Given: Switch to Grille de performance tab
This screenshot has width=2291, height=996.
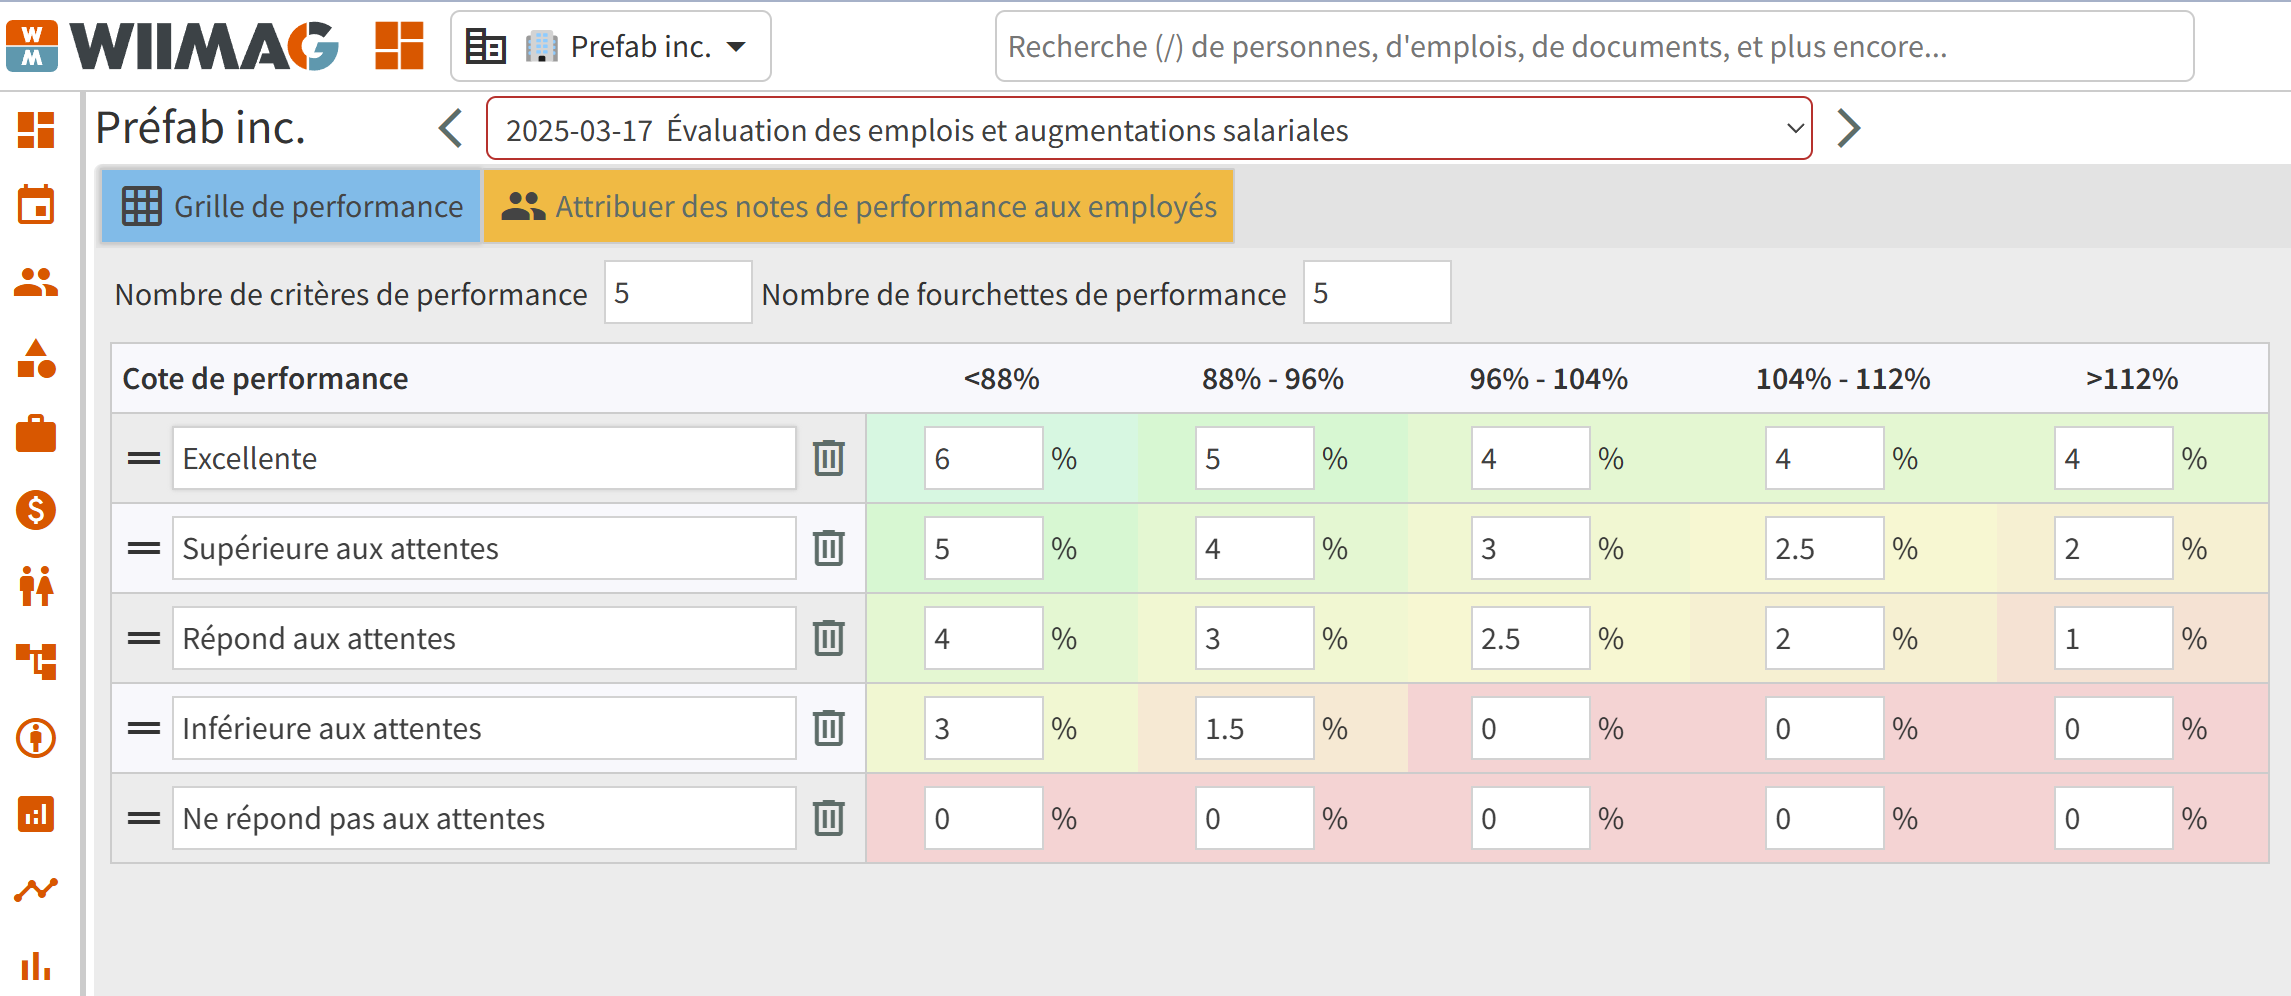Looking at the screenshot, I should [x=291, y=206].
